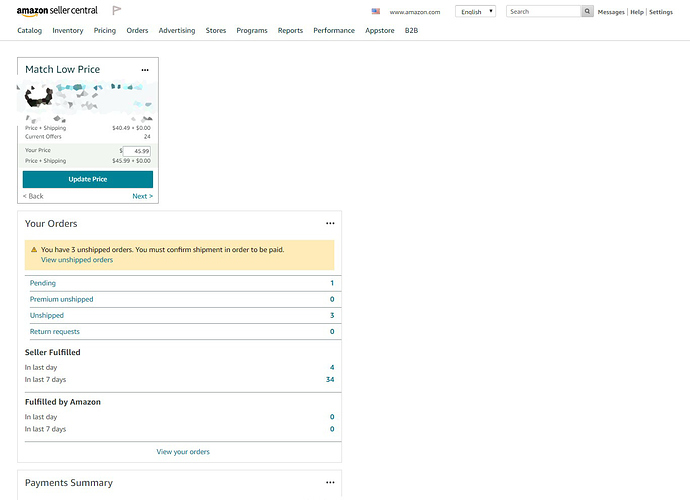Open the Orders menu
Image resolution: width=690 pixels, height=500 pixels.
pyautogui.click(x=137, y=30)
